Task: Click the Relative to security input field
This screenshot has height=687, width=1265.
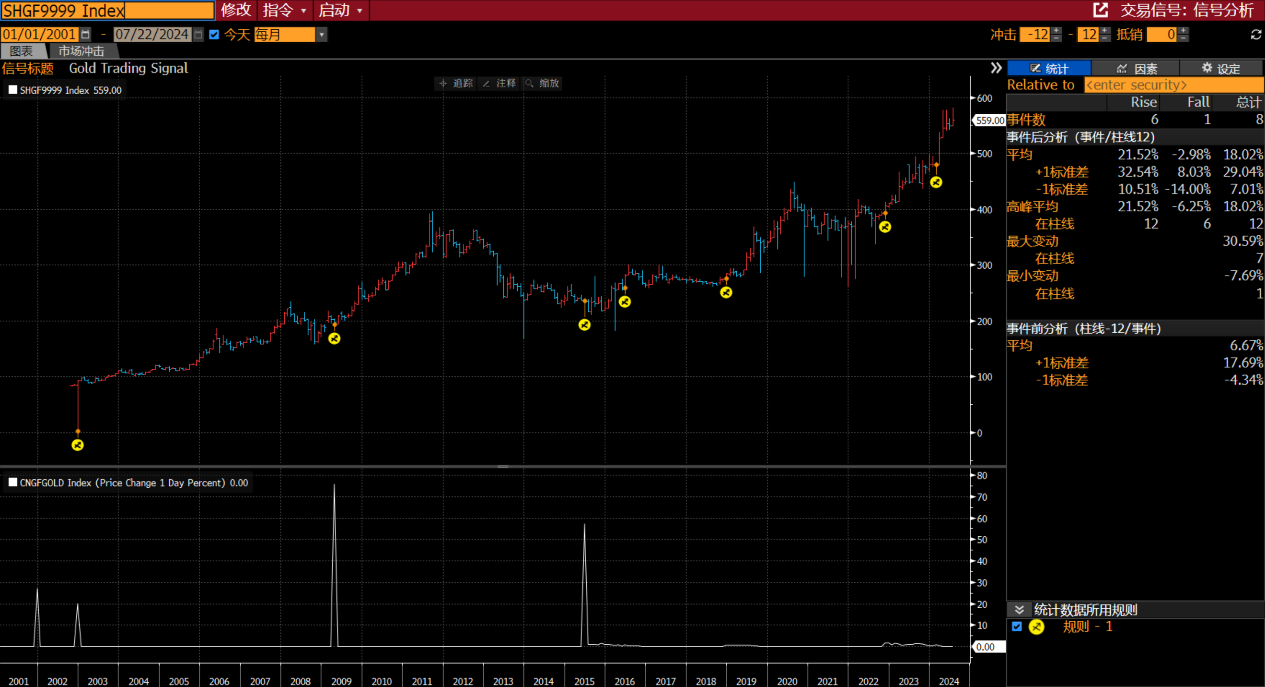Action: tap(1172, 85)
